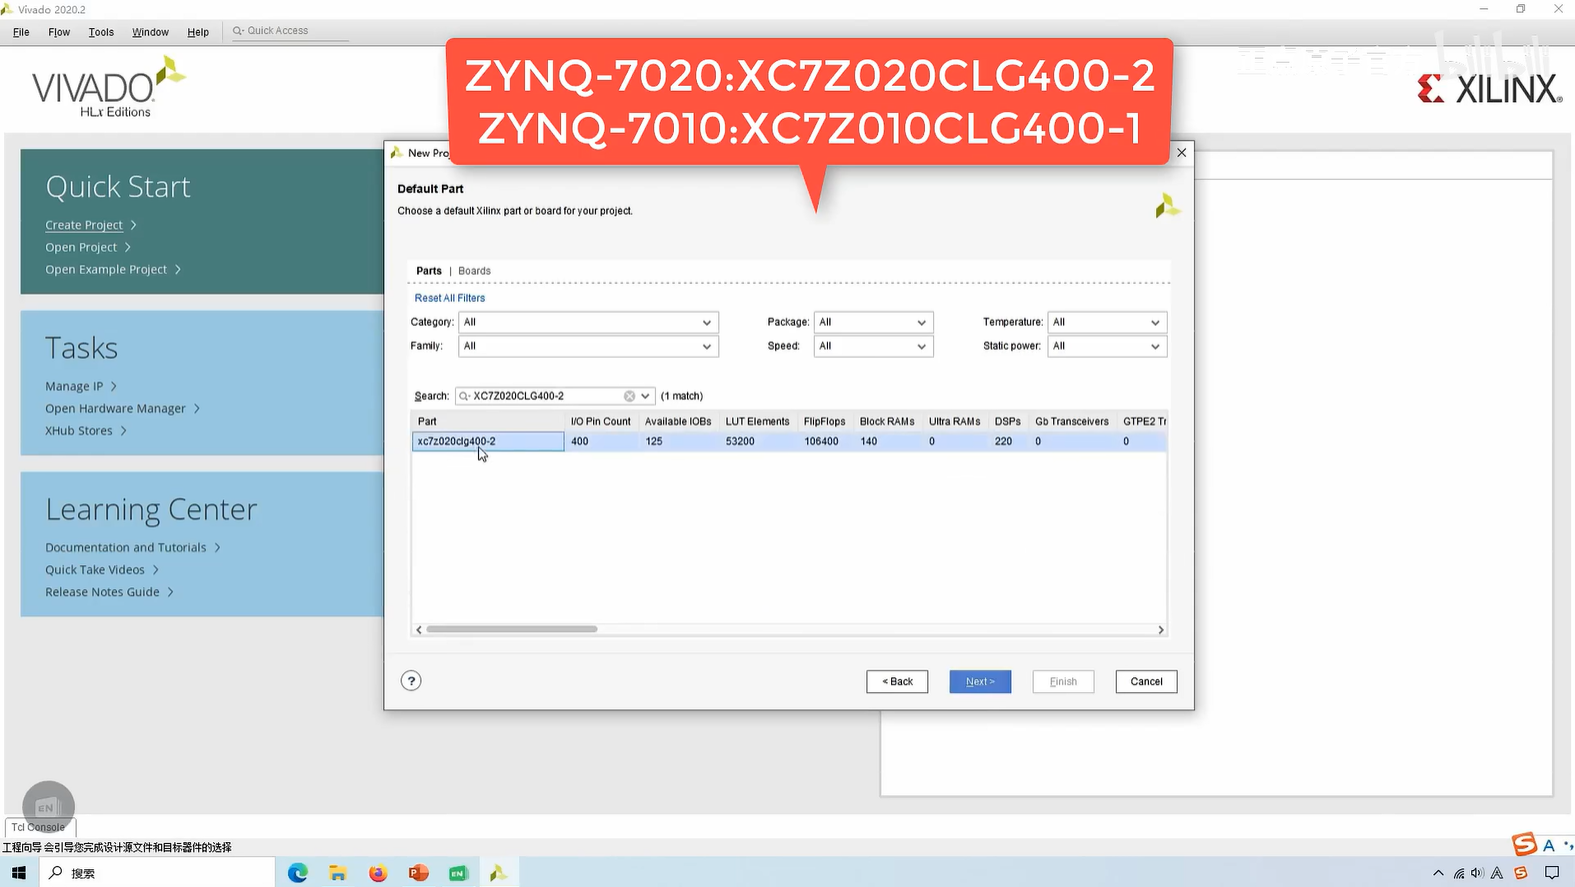Expand the Speed dropdown
Screen dimensions: 1575x887
coord(873,346)
